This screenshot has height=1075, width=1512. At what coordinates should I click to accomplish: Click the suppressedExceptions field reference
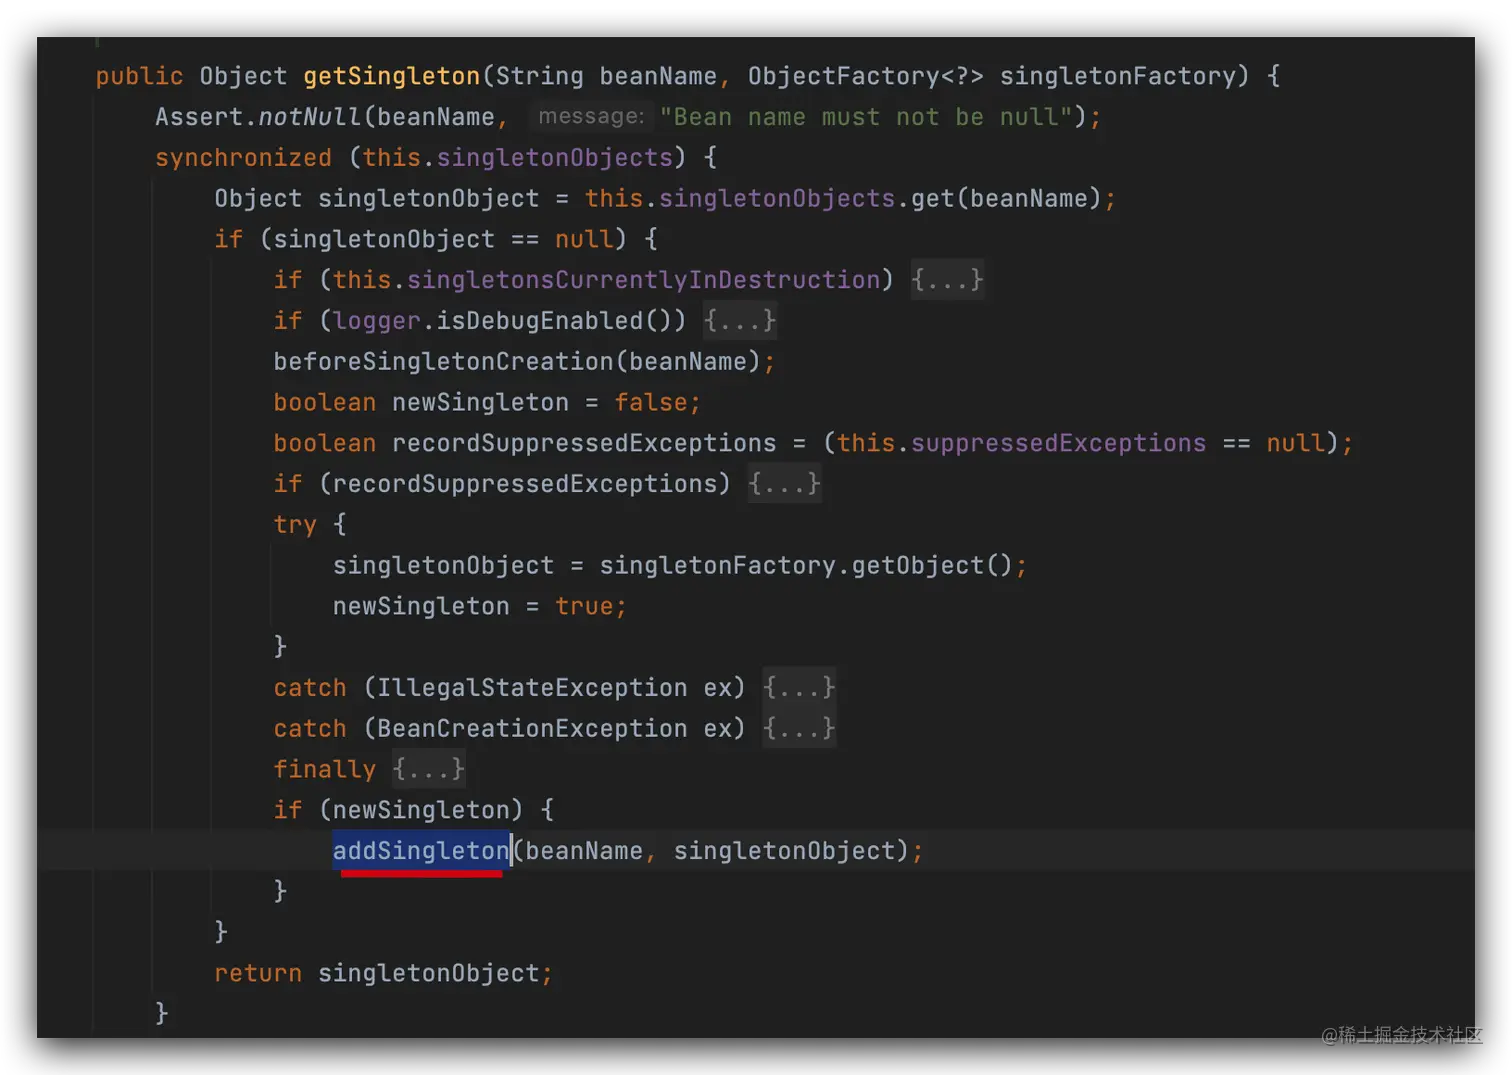pyautogui.click(x=1058, y=443)
